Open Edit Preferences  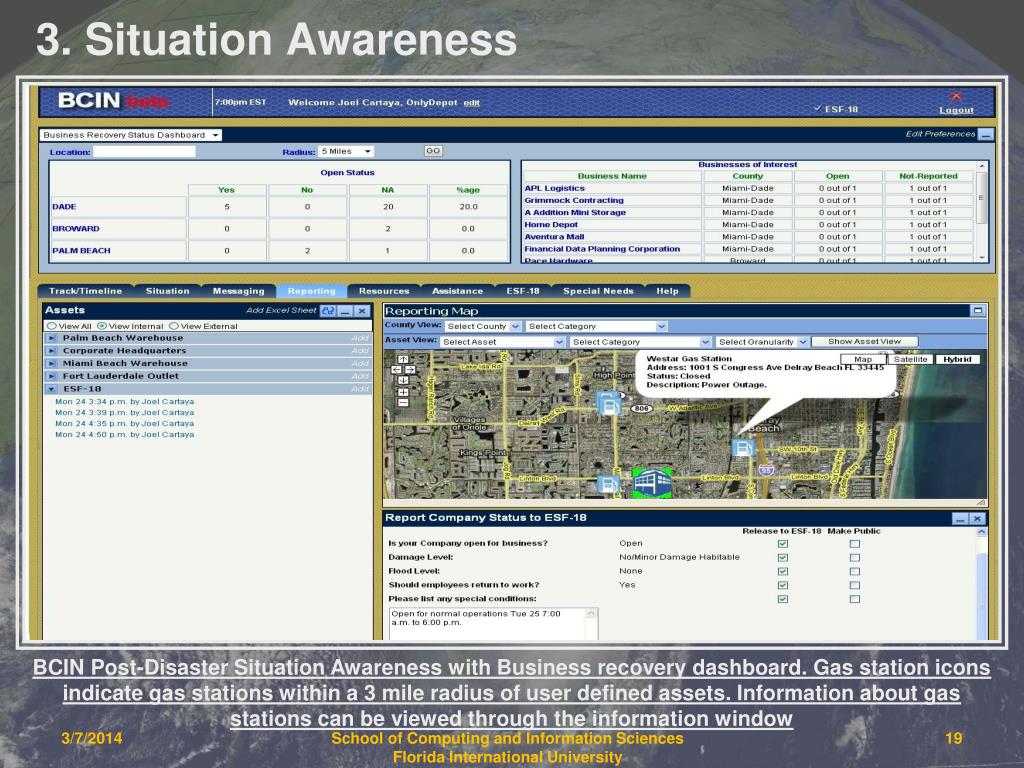click(940, 134)
